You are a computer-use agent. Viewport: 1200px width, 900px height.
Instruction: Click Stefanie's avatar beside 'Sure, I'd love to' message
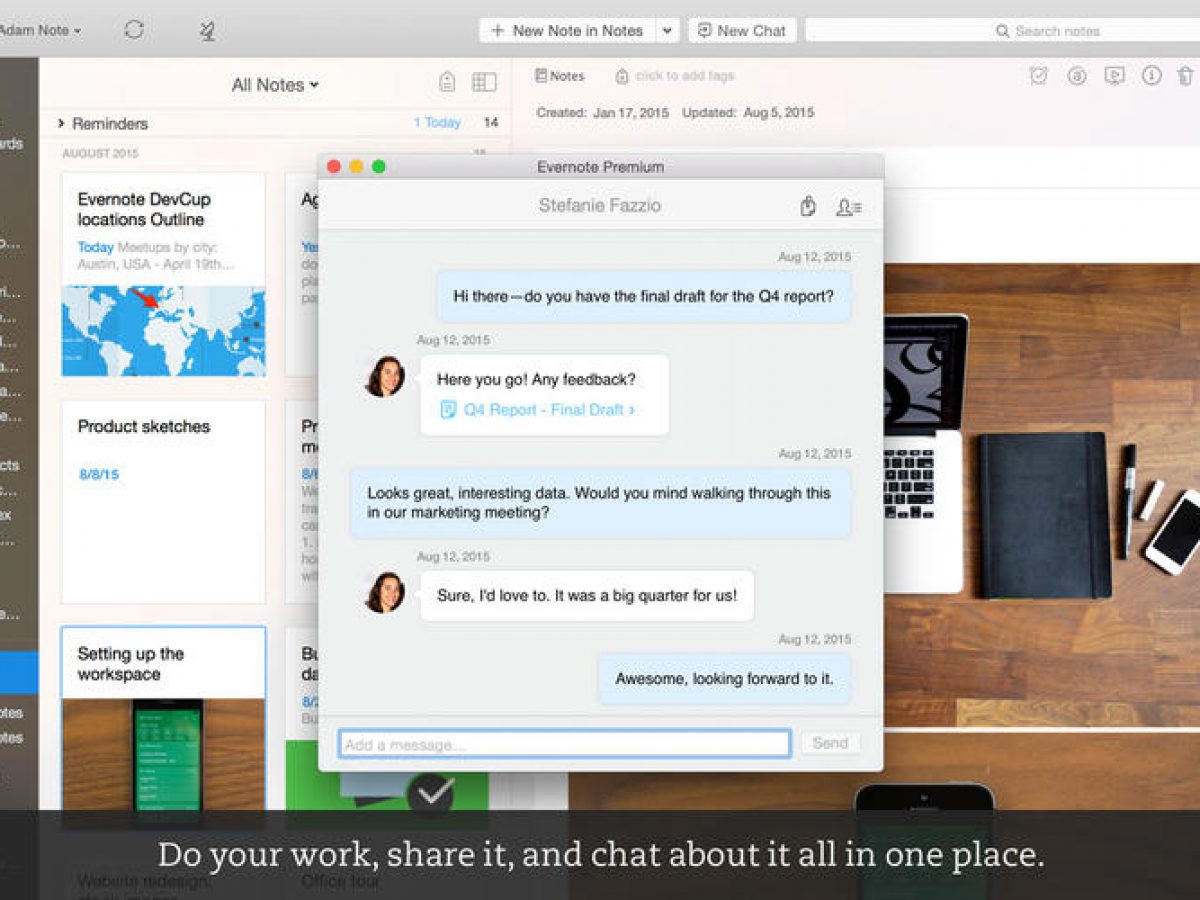click(385, 592)
